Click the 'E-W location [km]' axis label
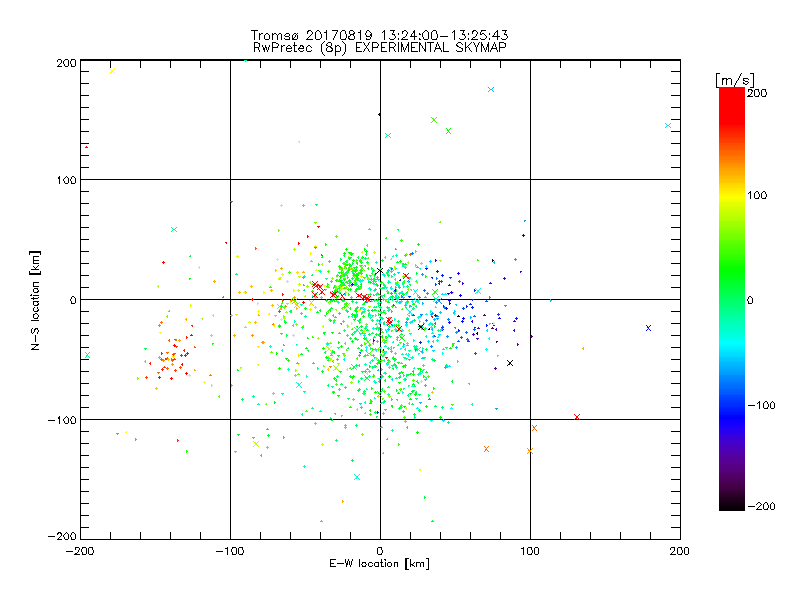Screen dimensions: 800x600 pyautogui.click(x=379, y=564)
